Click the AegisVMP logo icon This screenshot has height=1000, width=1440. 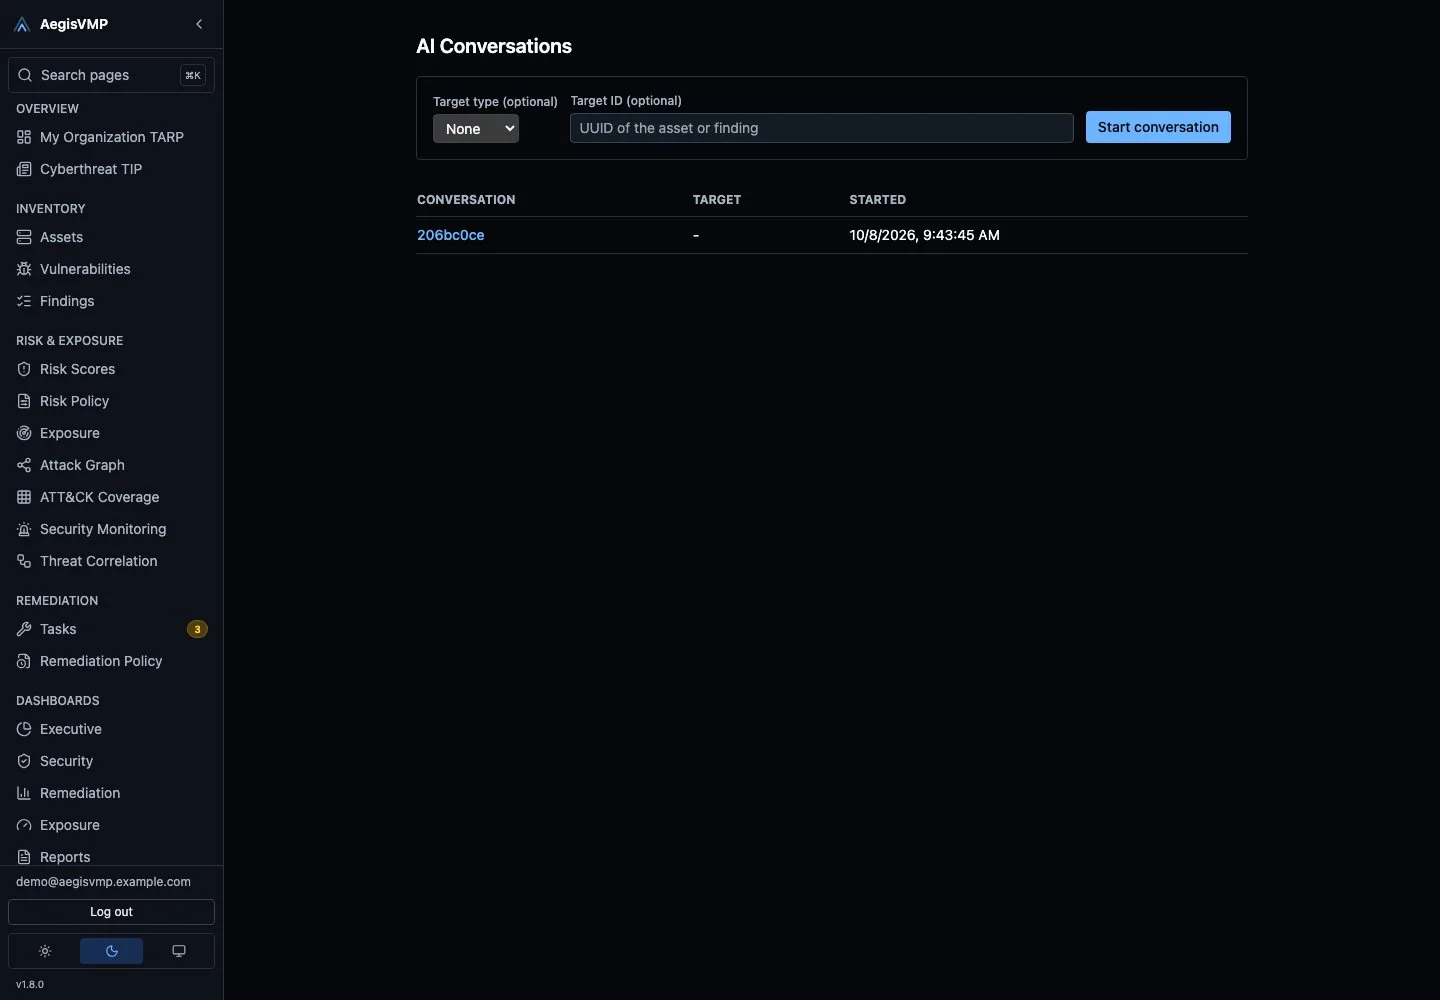point(22,24)
